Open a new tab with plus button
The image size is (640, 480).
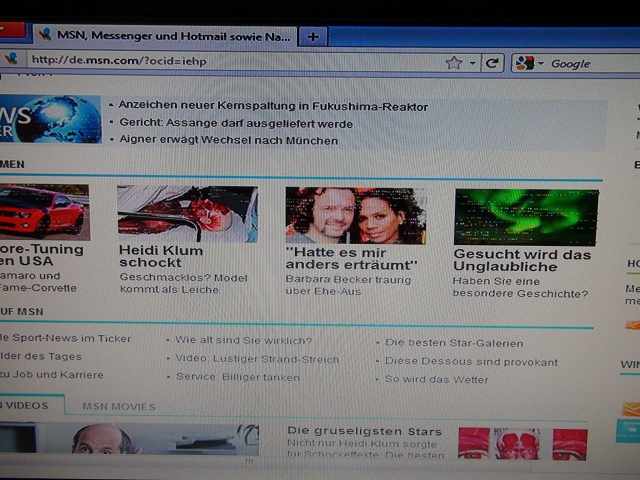[313, 36]
